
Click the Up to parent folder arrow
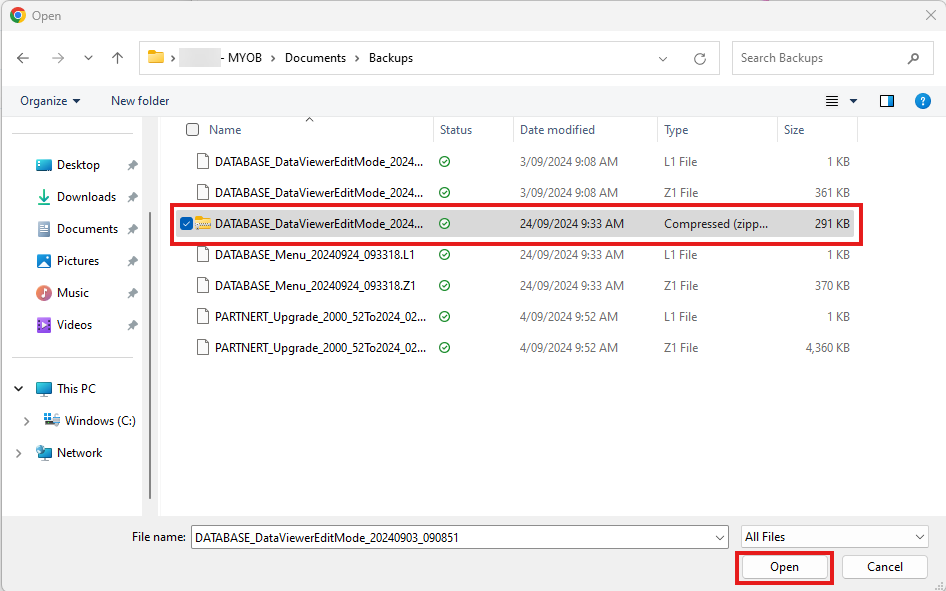pos(117,58)
